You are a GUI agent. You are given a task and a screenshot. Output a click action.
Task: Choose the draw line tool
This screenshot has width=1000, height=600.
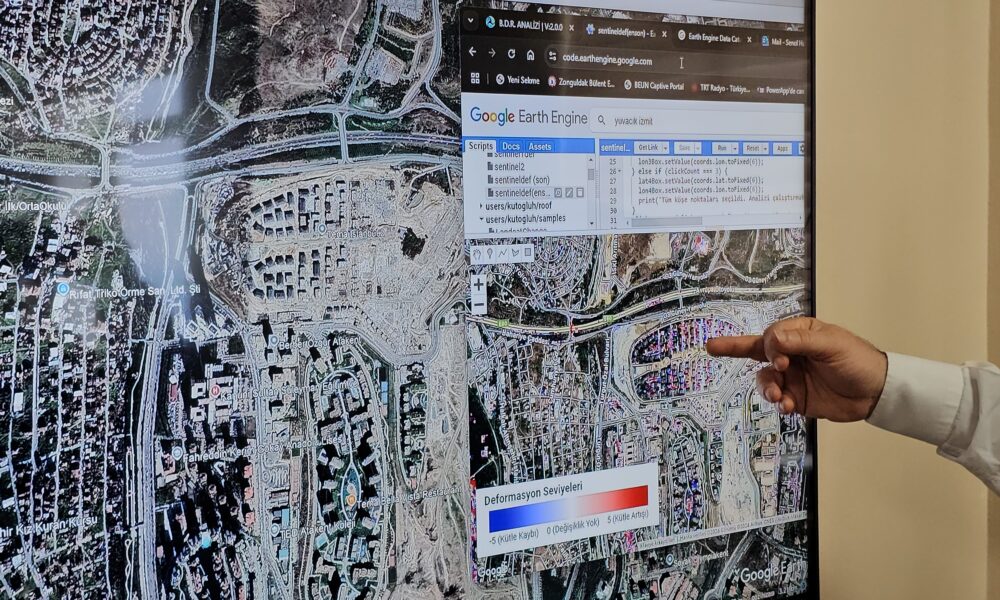[x=502, y=253]
